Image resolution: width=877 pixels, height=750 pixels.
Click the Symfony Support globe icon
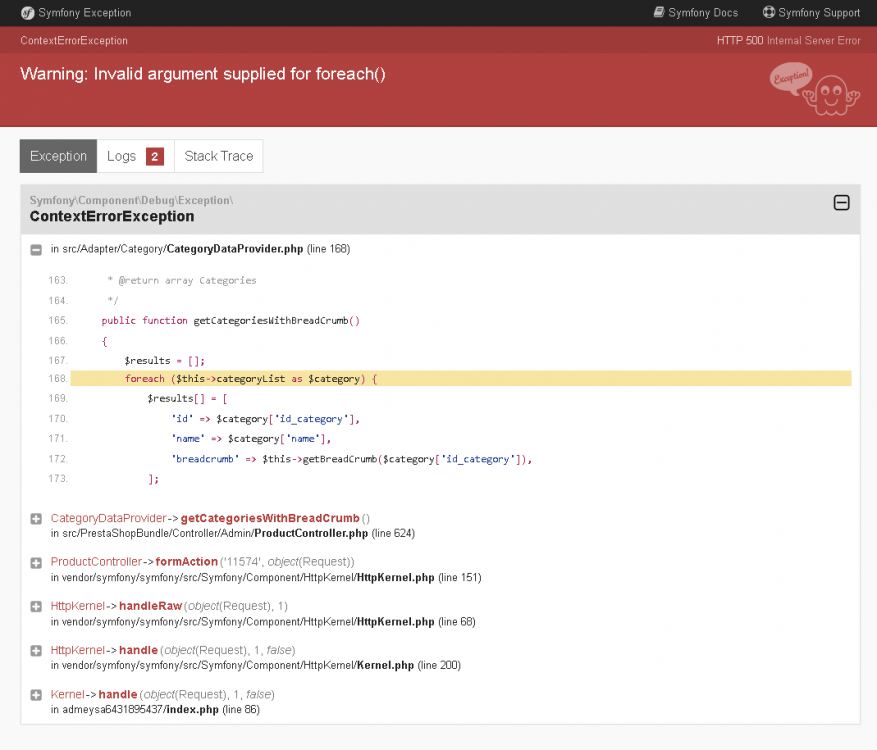tap(769, 12)
